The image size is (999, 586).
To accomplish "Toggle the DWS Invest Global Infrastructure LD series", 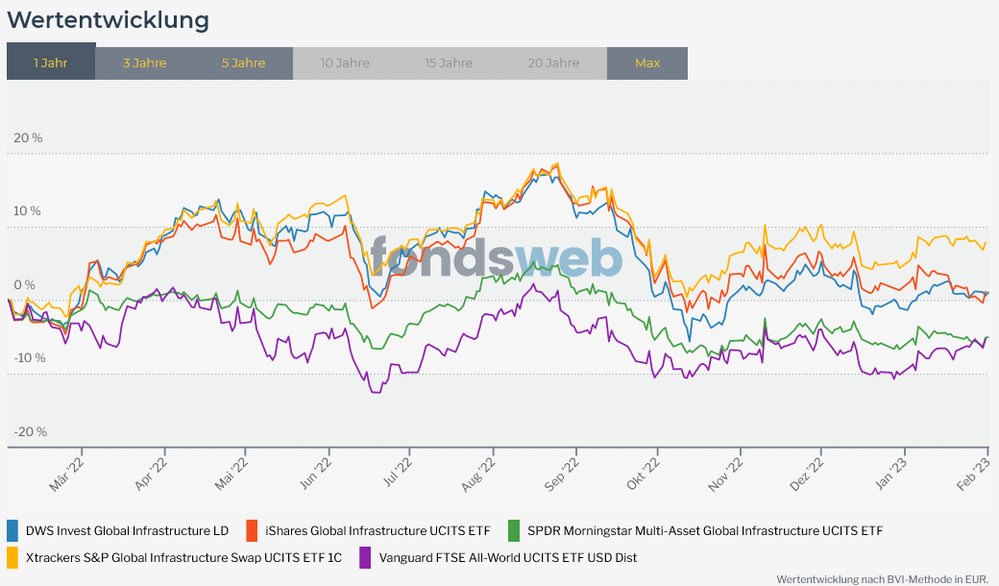I will [127, 530].
